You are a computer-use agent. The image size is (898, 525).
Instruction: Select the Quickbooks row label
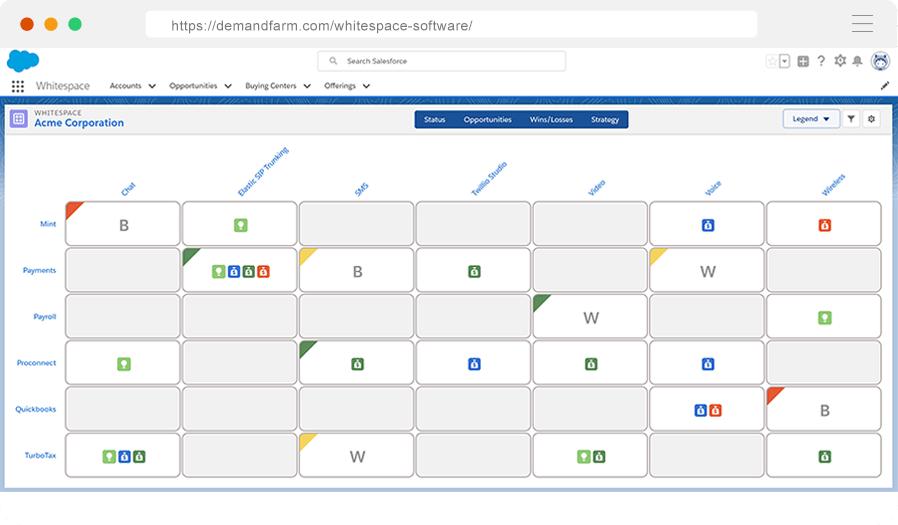pyautogui.click(x=36, y=409)
